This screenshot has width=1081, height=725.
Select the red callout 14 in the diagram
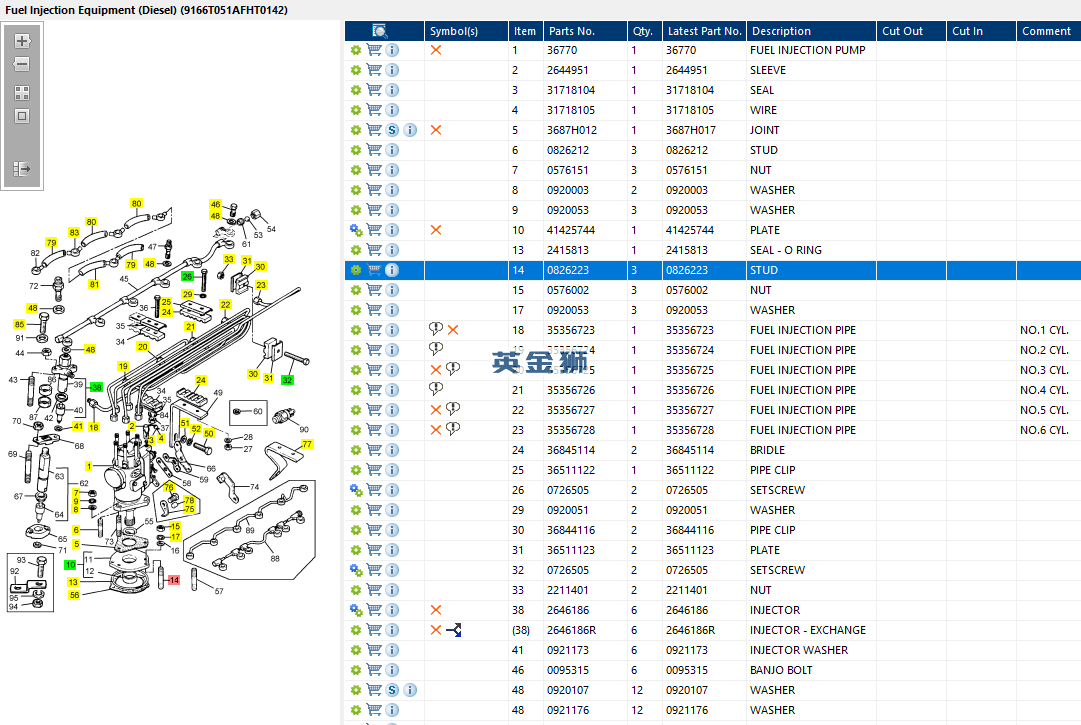pos(174,580)
